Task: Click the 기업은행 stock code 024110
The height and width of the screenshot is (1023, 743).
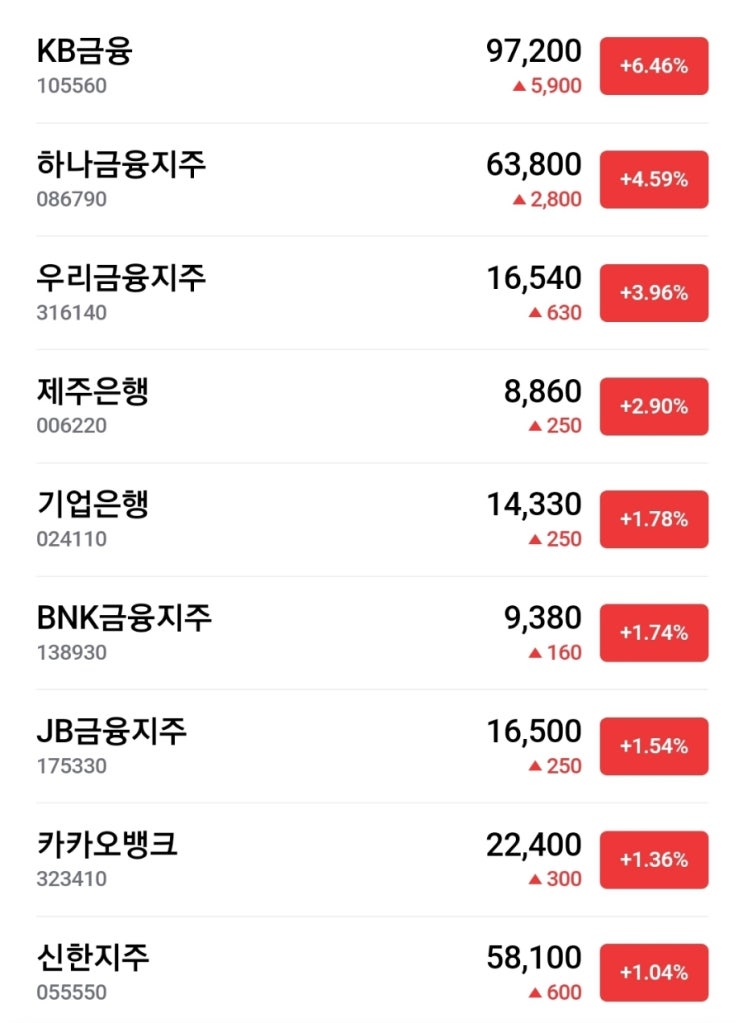Action: (71, 539)
